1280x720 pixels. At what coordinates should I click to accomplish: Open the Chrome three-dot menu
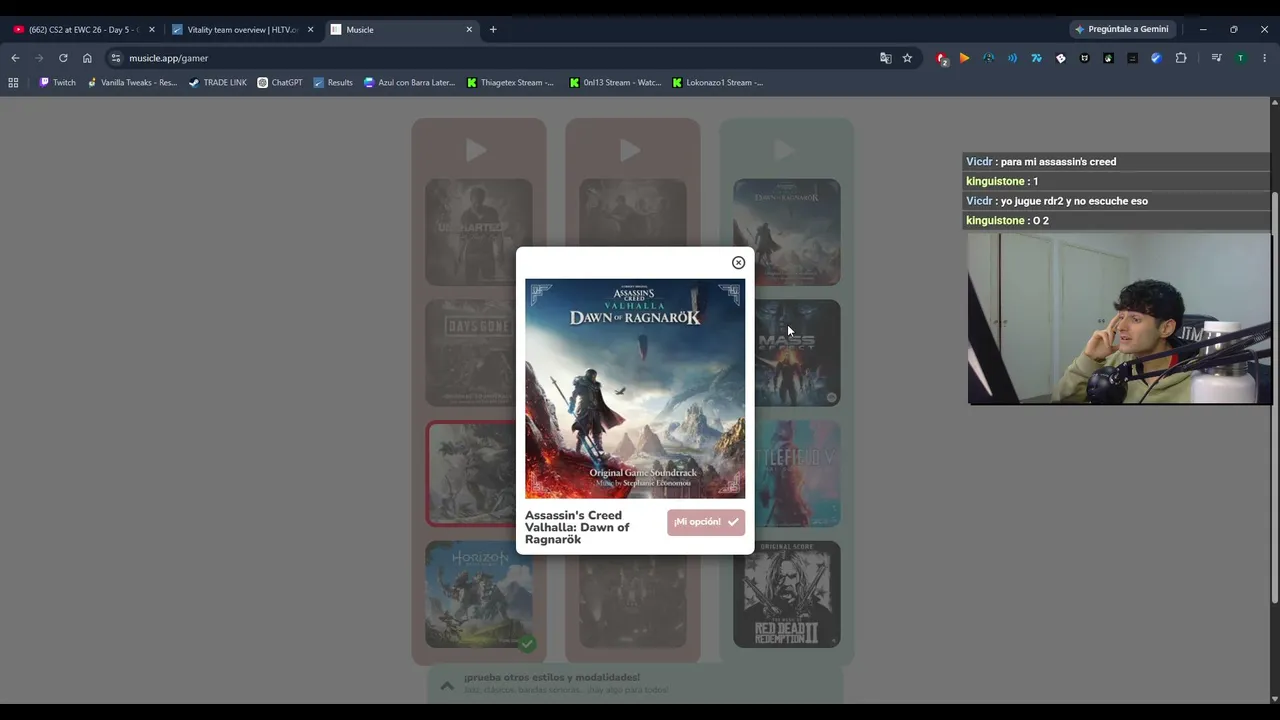click(1264, 58)
